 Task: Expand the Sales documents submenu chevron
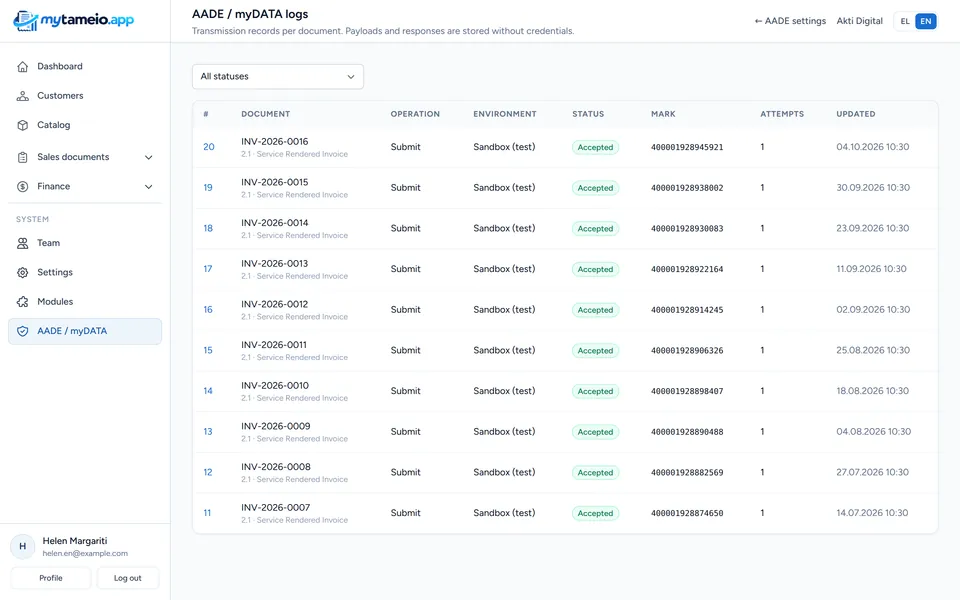click(x=148, y=157)
